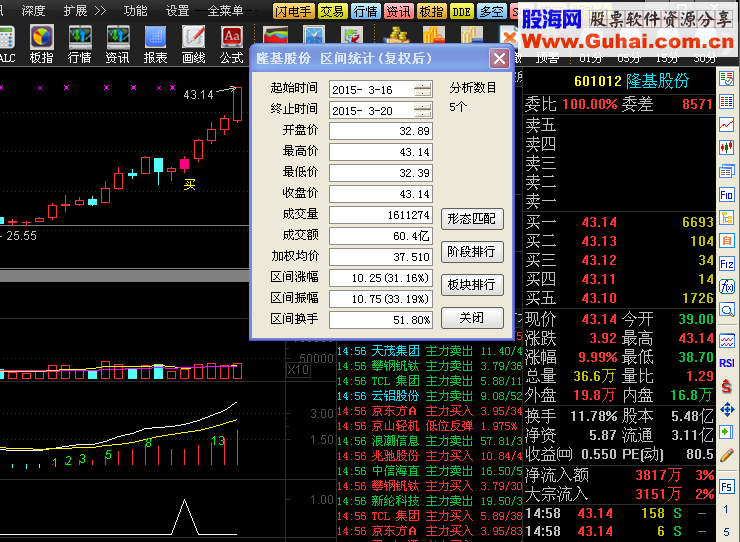The width and height of the screenshot is (740, 542).
Task: Click the 浪潮信息 主力卖出 news row
Action: pos(429,441)
